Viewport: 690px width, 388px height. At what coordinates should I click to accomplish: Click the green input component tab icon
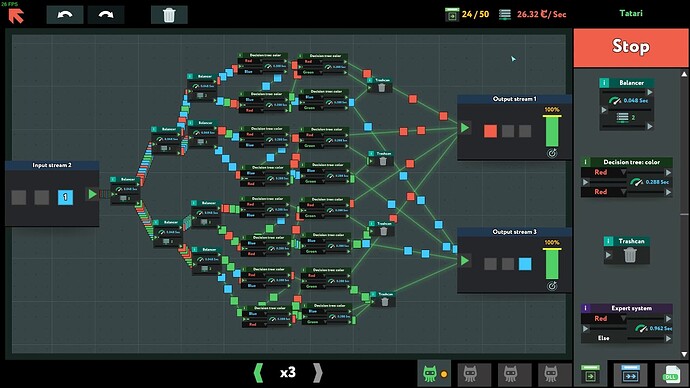pos(590,375)
